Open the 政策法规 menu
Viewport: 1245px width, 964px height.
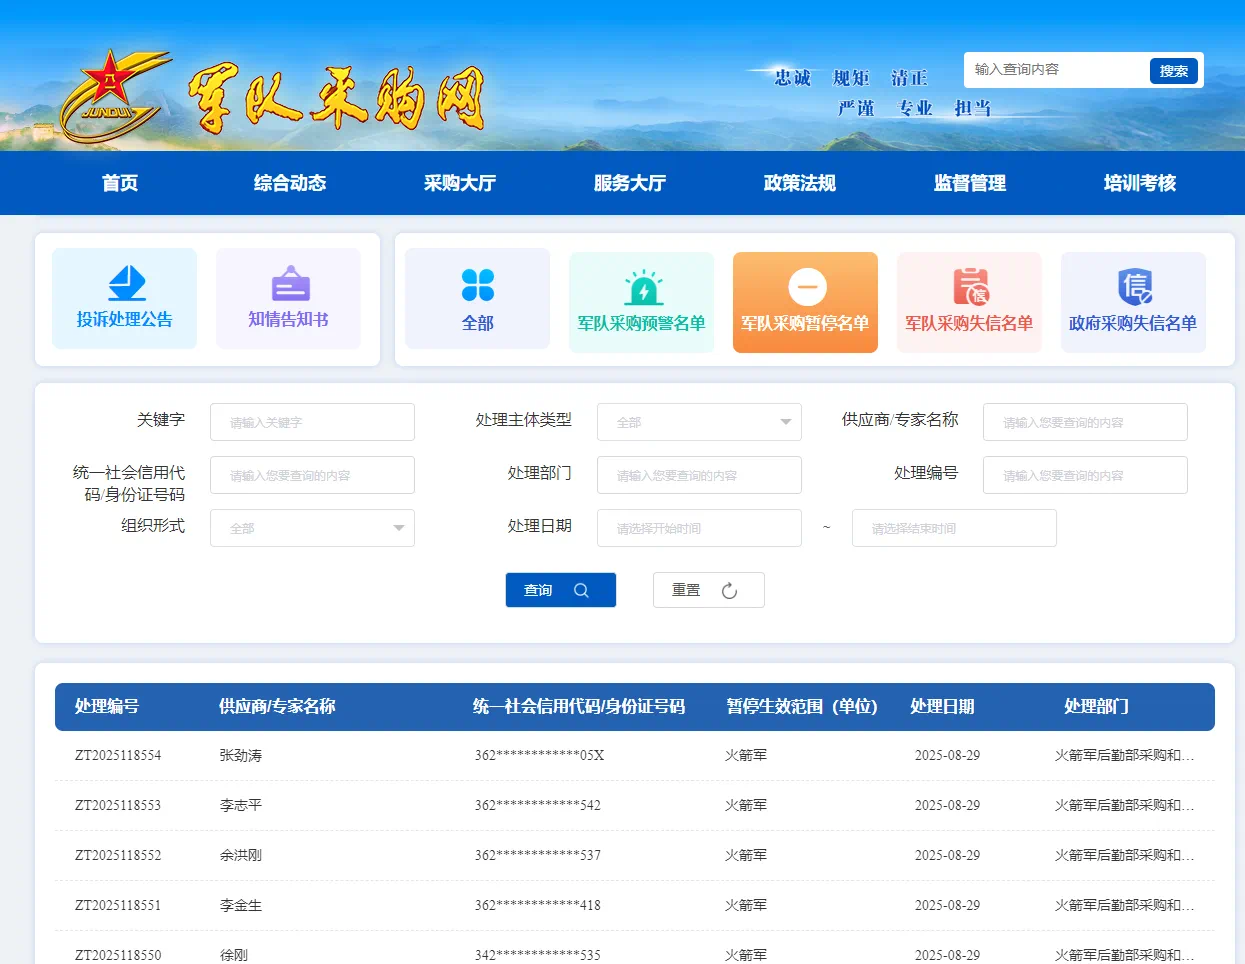[x=800, y=183]
